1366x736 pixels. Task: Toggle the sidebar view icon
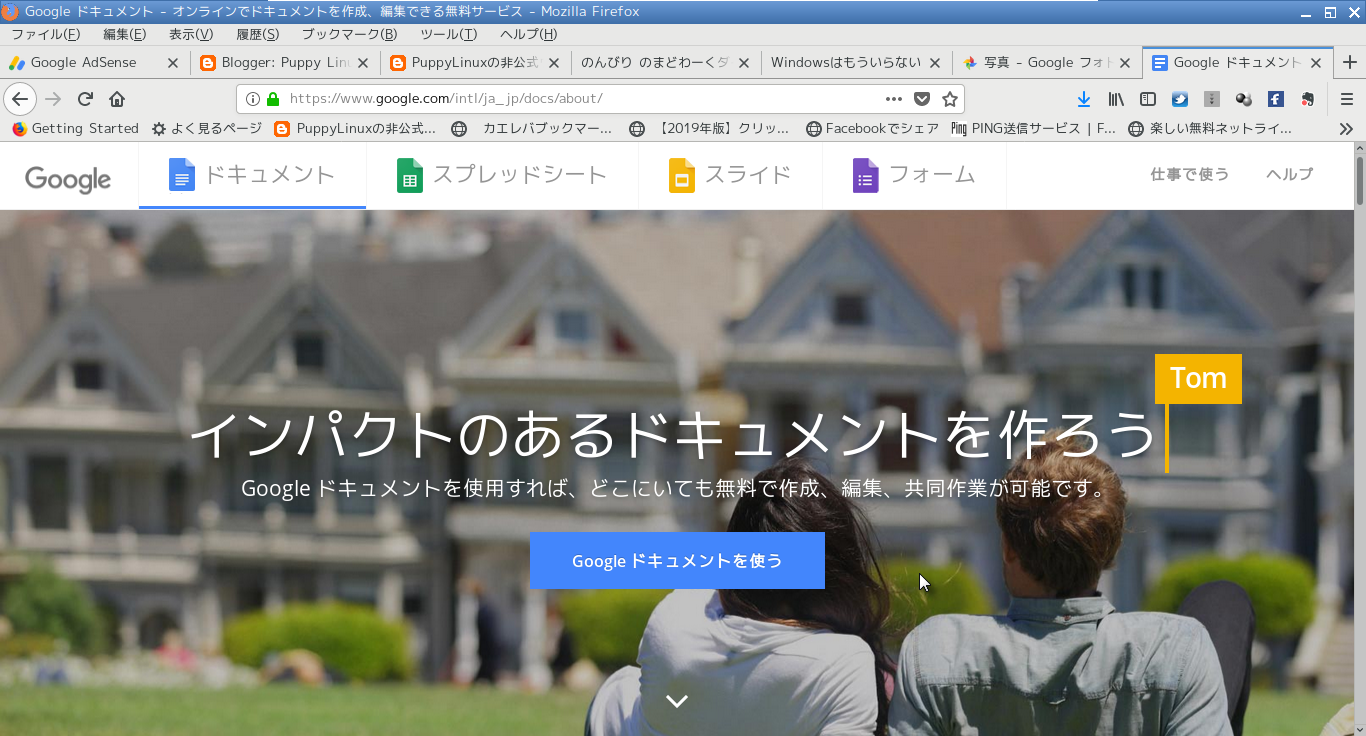coord(1148,99)
